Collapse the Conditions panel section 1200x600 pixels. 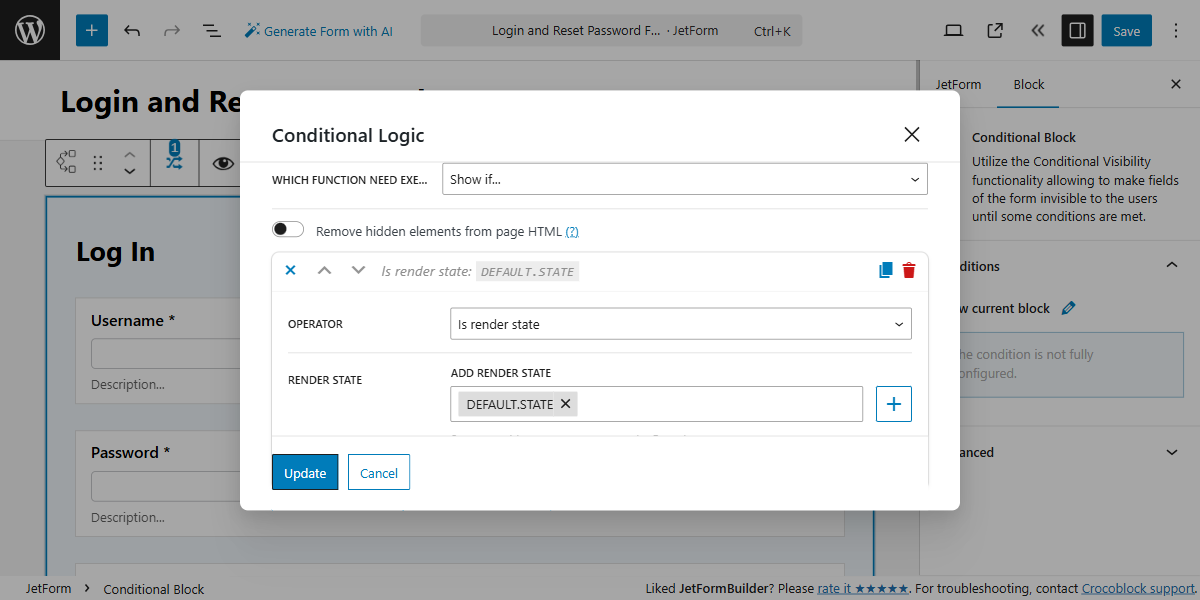click(x=1172, y=265)
